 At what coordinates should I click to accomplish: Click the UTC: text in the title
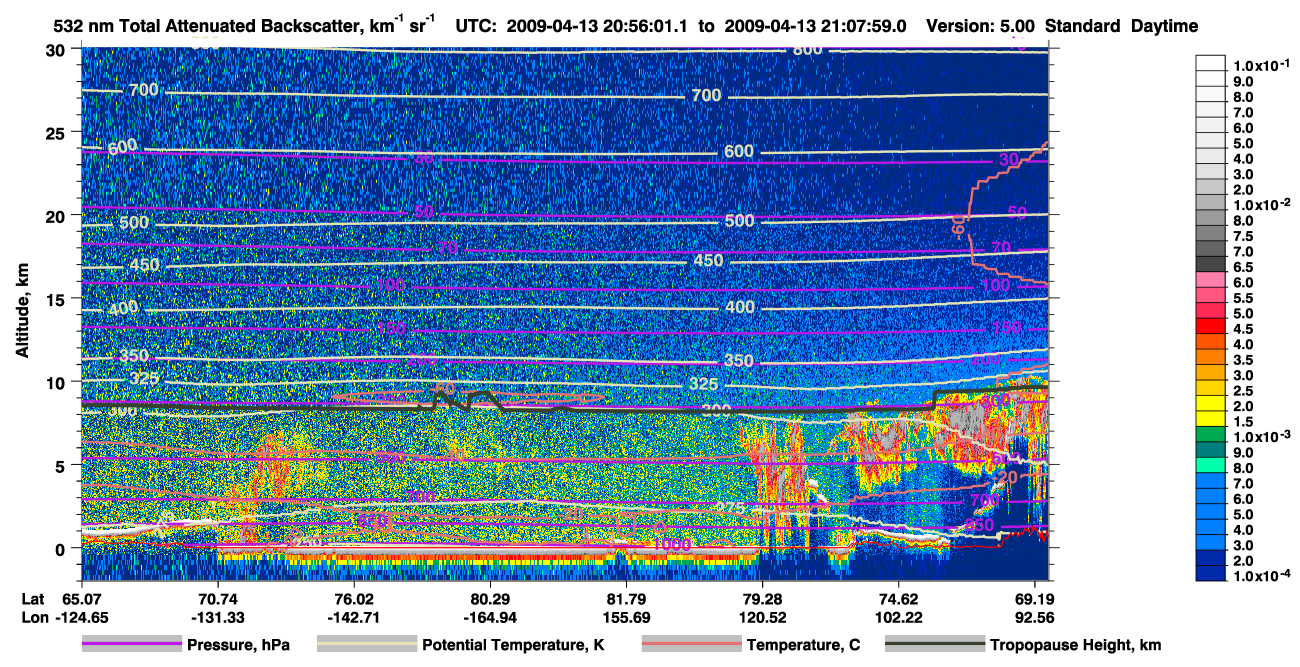pyautogui.click(x=474, y=26)
